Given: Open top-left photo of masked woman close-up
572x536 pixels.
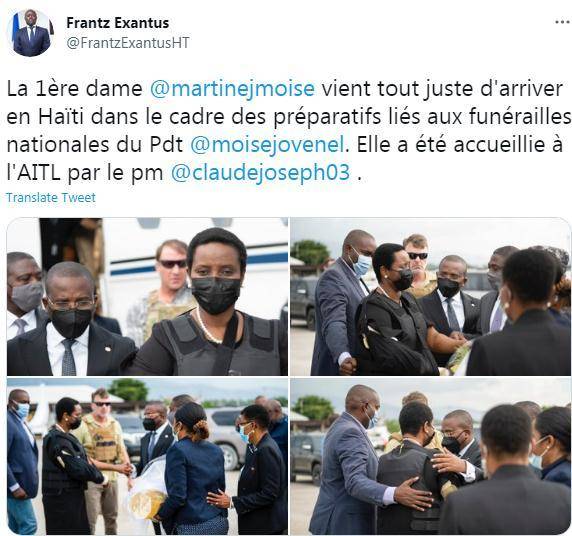Looking at the screenshot, I should coord(147,297).
